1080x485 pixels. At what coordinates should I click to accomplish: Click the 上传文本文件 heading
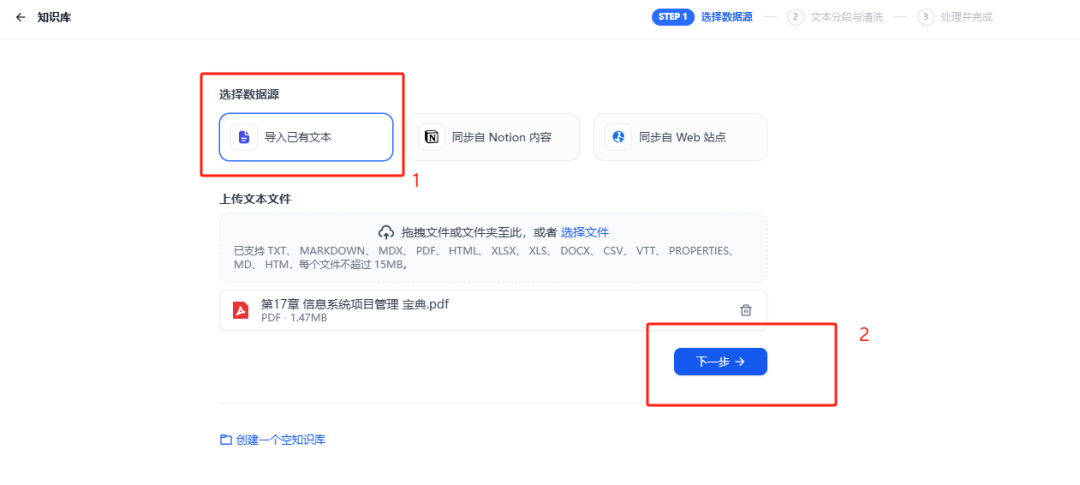(x=255, y=199)
